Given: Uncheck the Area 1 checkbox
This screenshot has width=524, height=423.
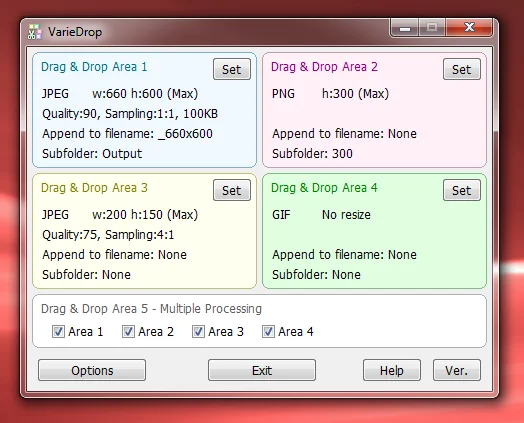Looking at the screenshot, I should pos(58,332).
